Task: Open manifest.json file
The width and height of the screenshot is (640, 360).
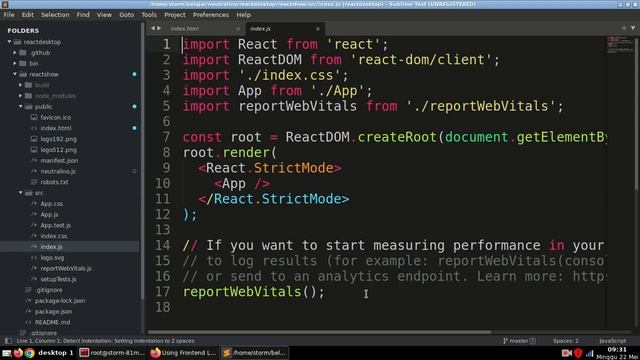Action: tap(59, 160)
